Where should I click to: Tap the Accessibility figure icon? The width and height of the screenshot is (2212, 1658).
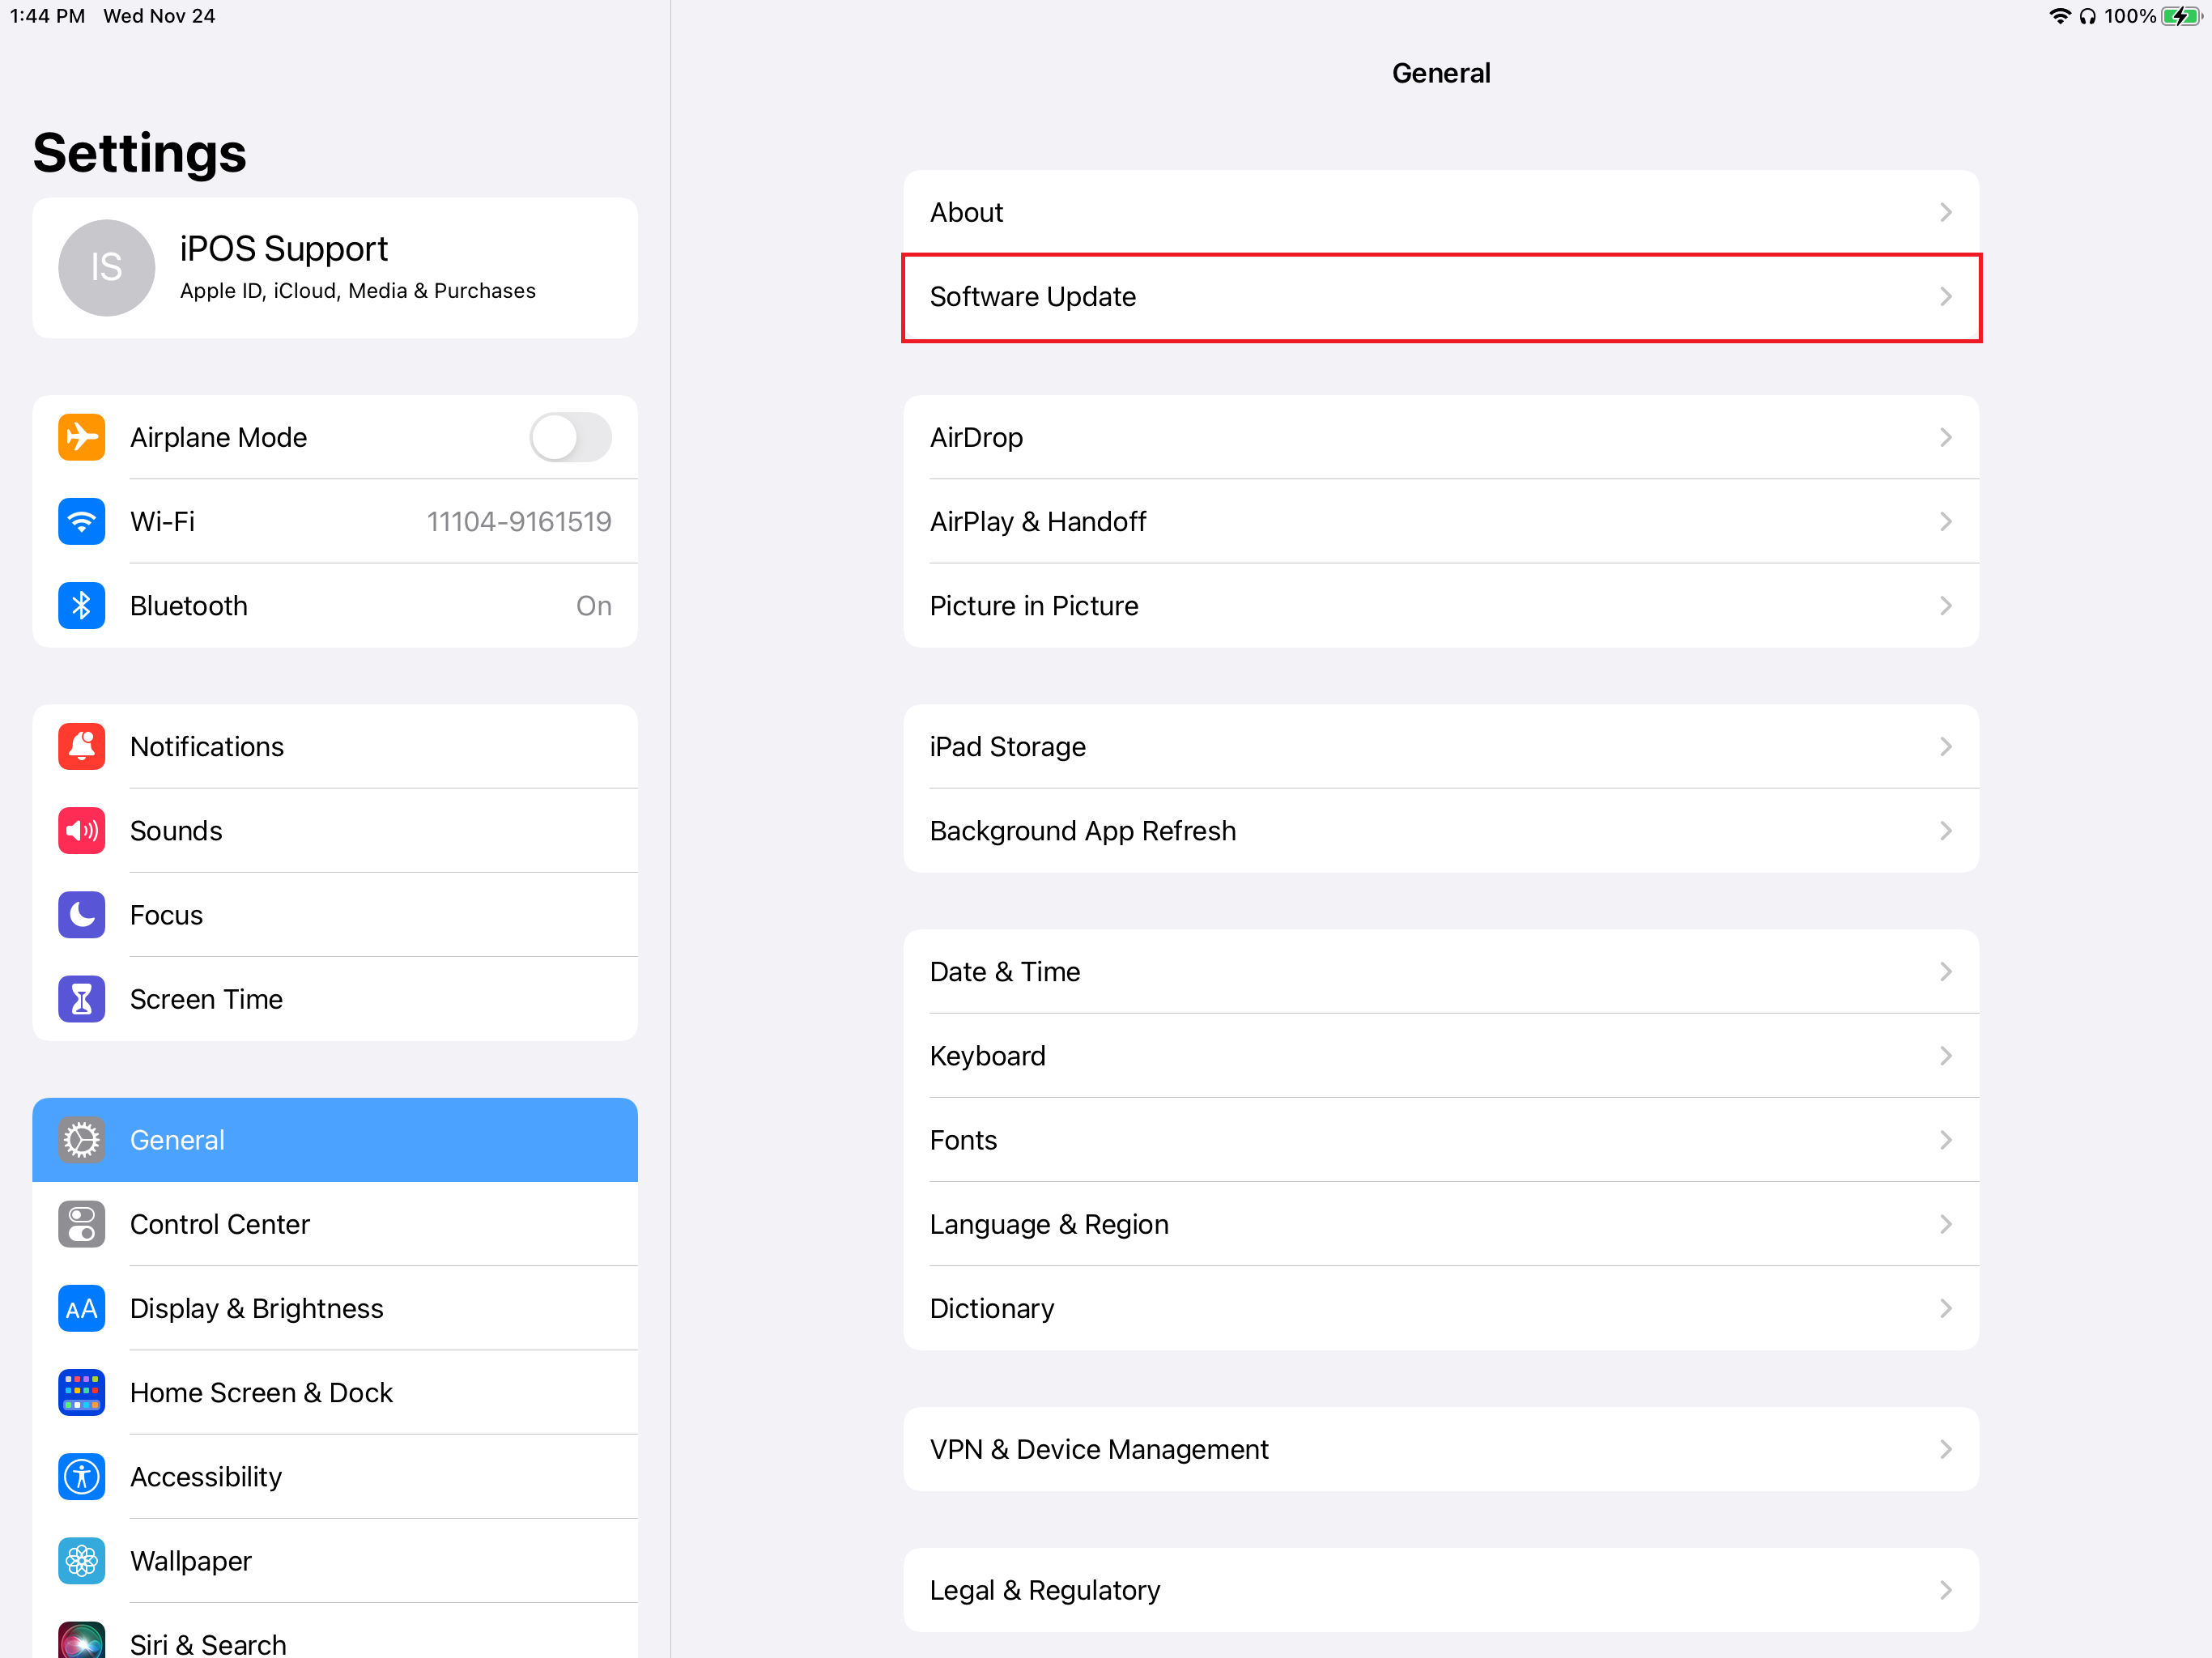point(82,1475)
